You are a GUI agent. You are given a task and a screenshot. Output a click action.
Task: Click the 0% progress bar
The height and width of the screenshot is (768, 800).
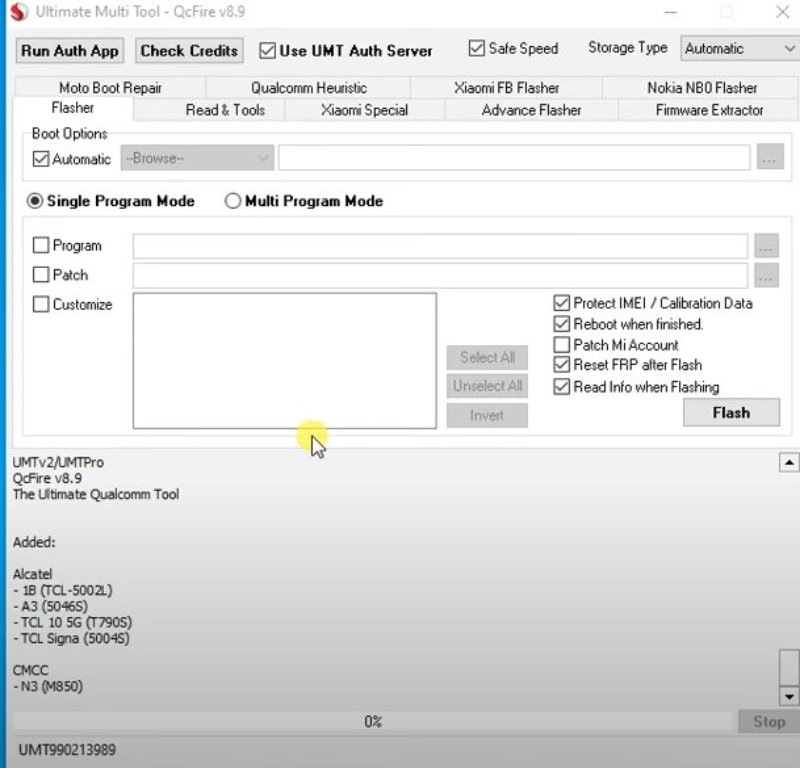pyautogui.click(x=372, y=721)
